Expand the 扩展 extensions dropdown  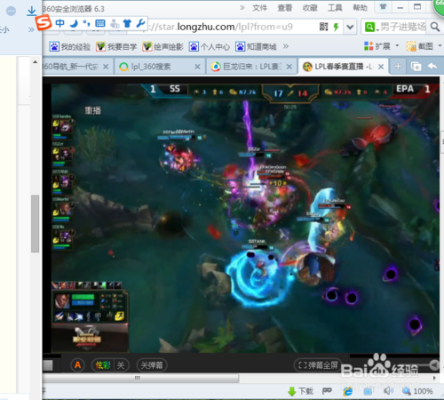(397, 46)
